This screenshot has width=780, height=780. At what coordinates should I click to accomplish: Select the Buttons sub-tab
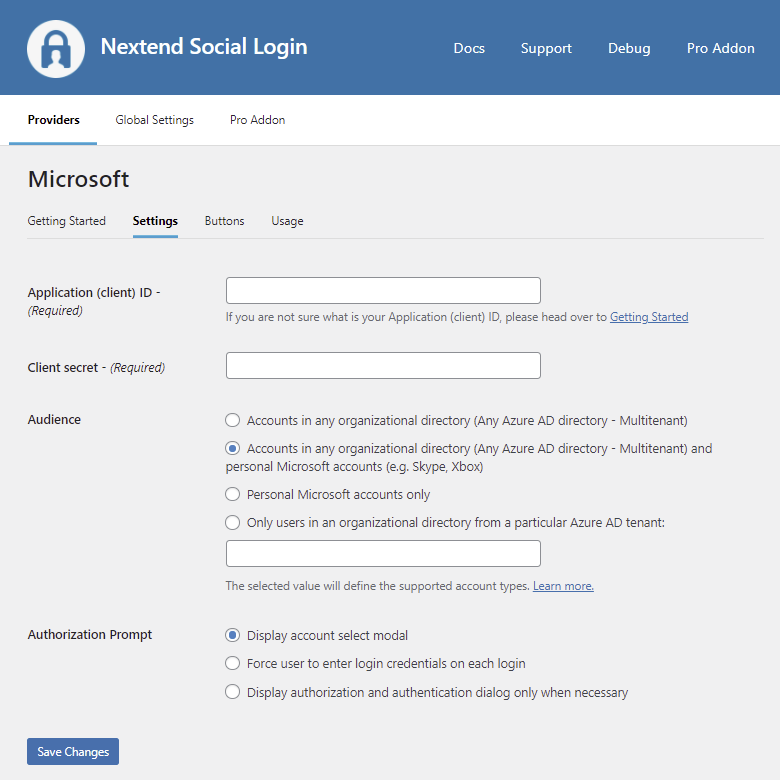pyautogui.click(x=224, y=221)
